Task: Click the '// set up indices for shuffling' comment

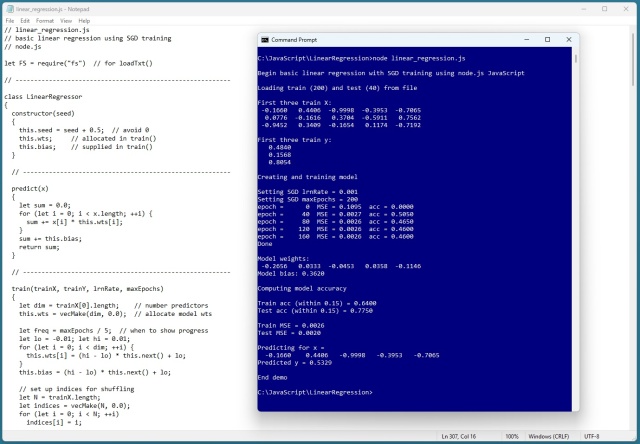Action: point(76,389)
